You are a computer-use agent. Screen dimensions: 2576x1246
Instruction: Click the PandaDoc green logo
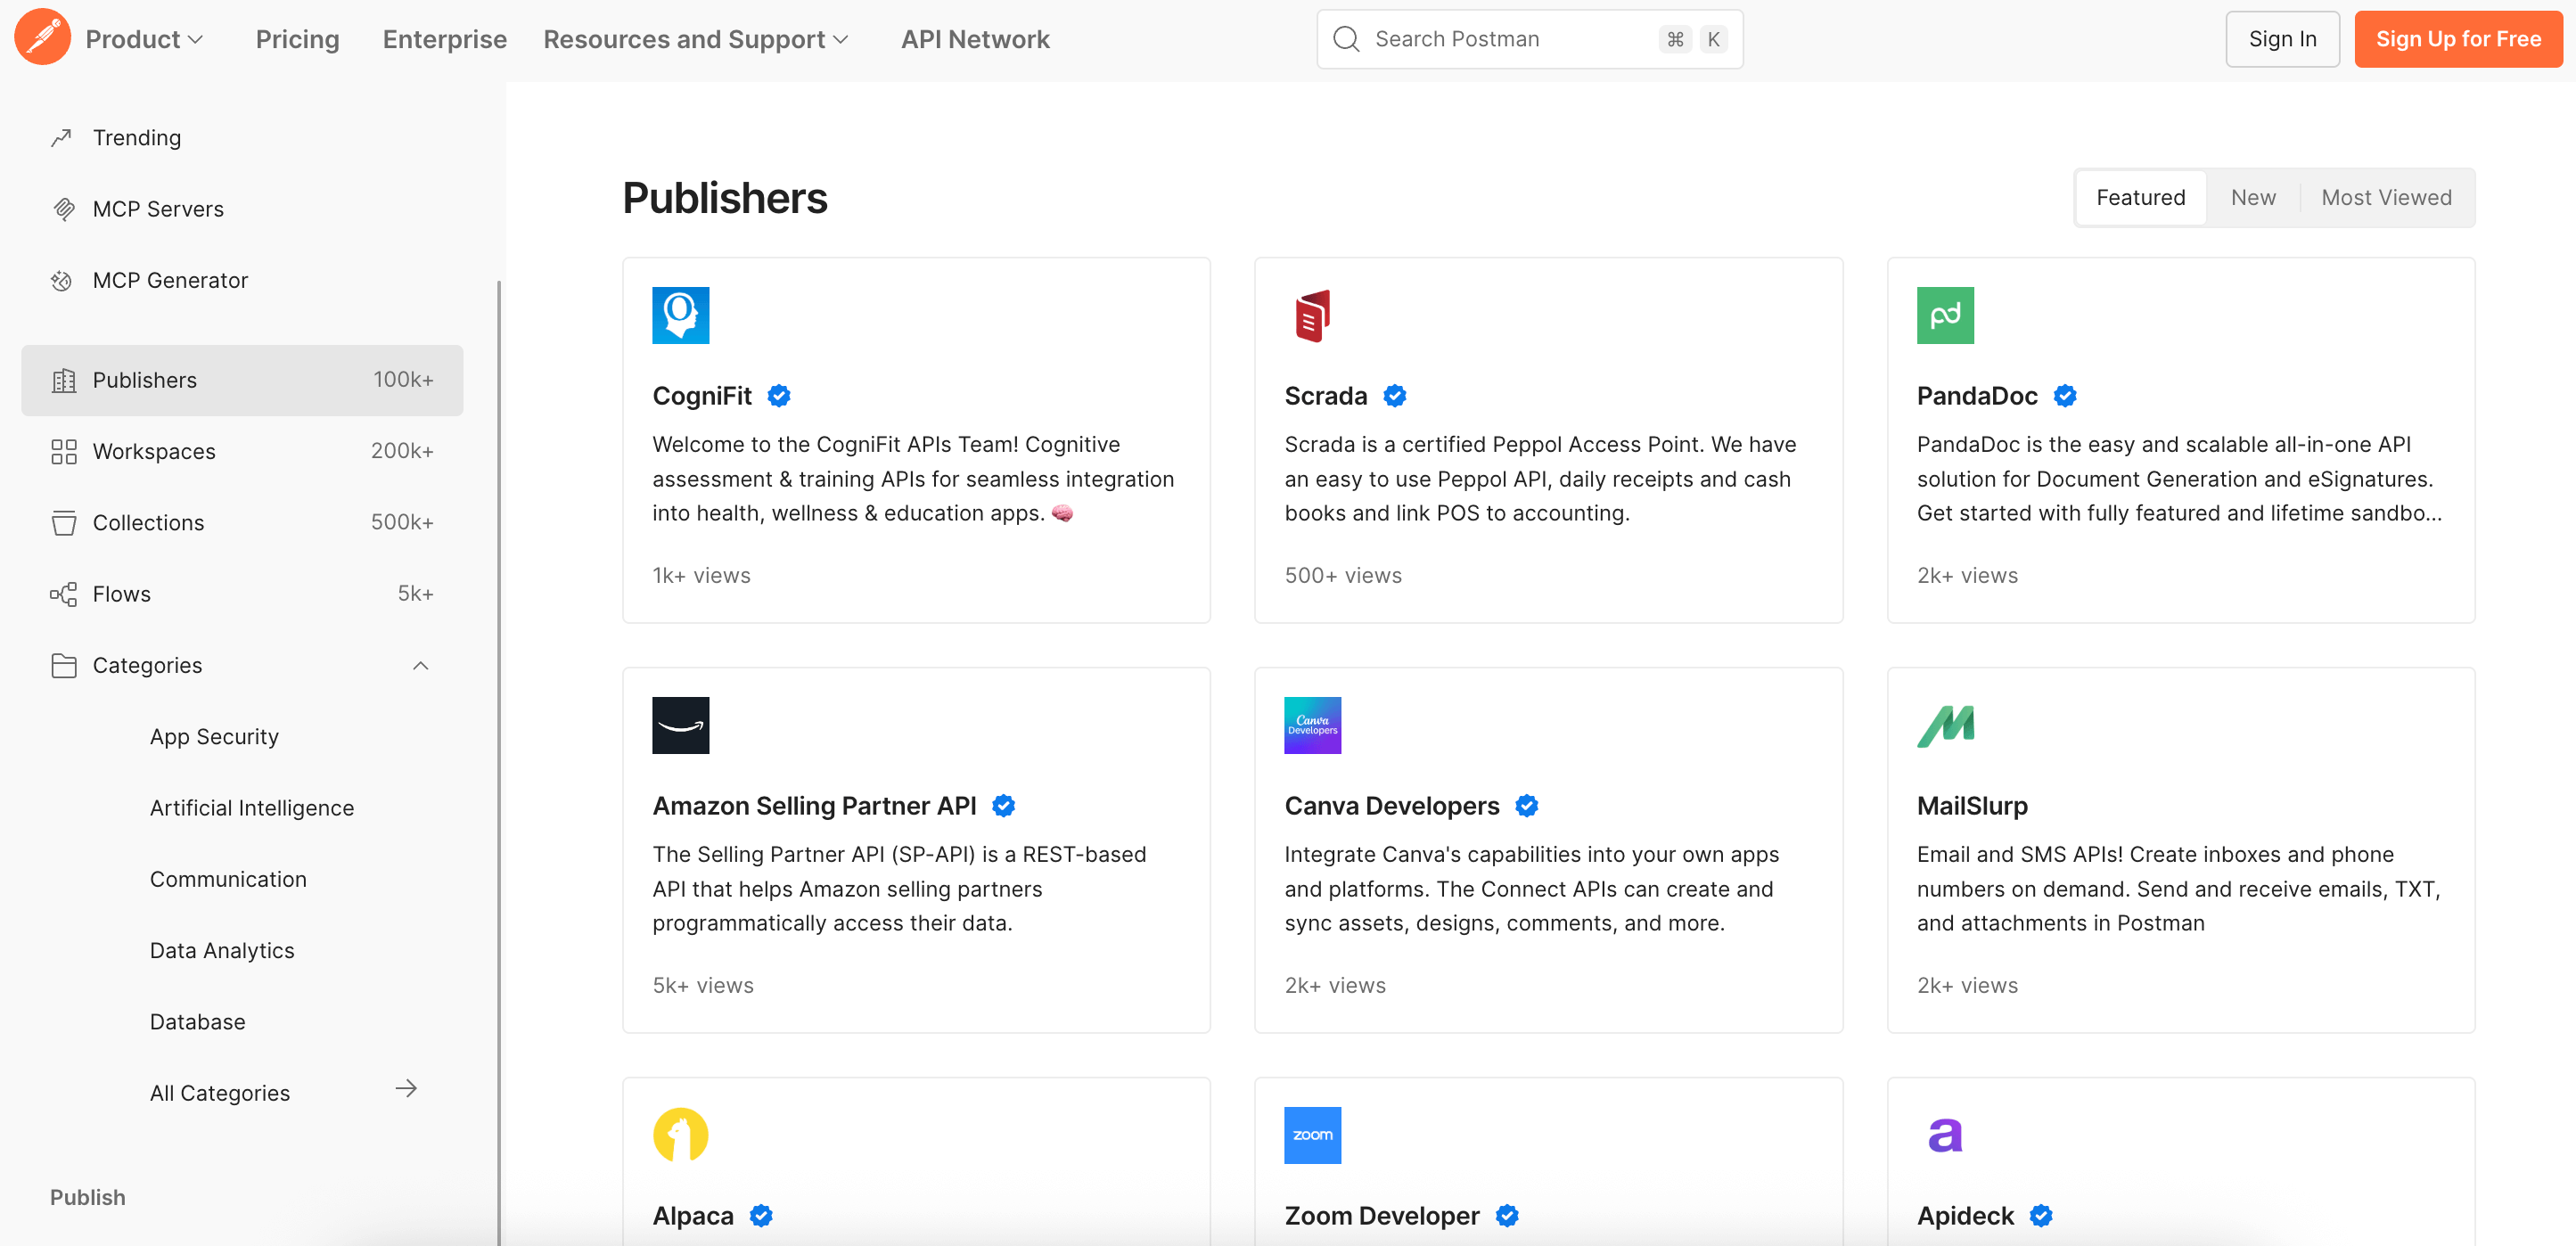coord(1945,315)
